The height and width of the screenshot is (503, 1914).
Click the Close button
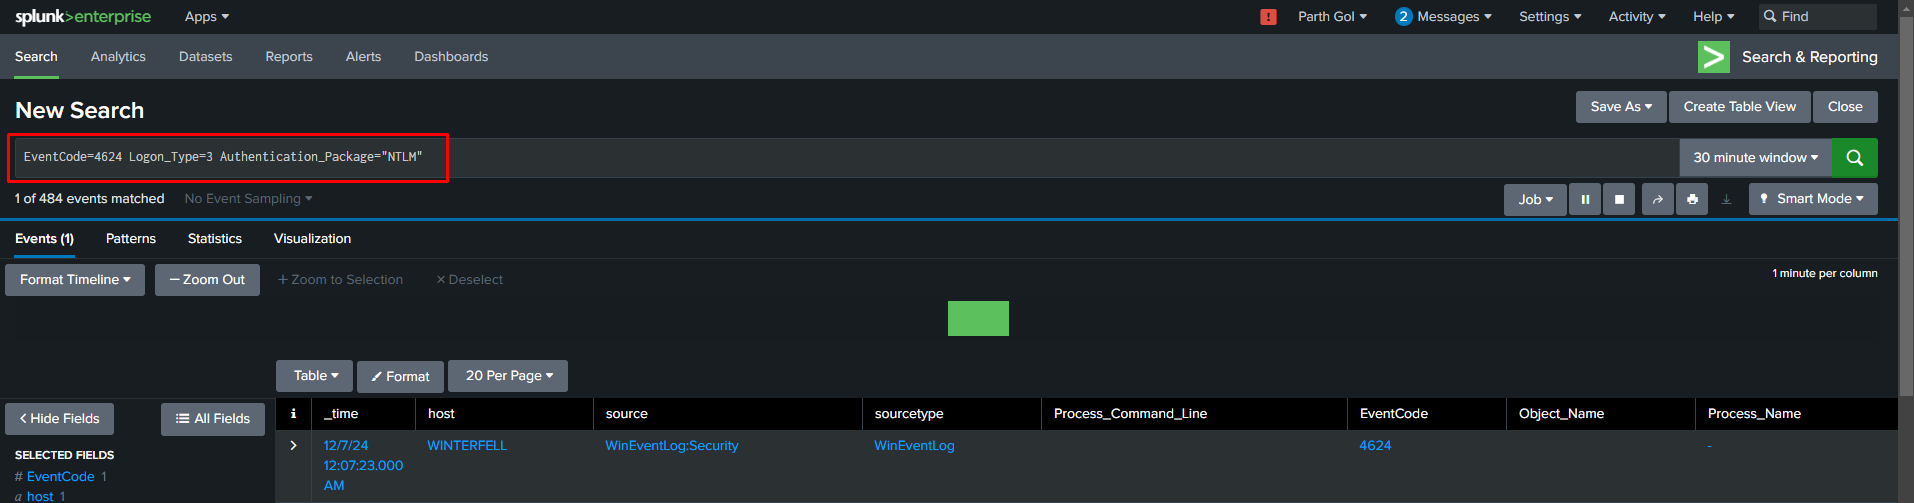pos(1845,107)
